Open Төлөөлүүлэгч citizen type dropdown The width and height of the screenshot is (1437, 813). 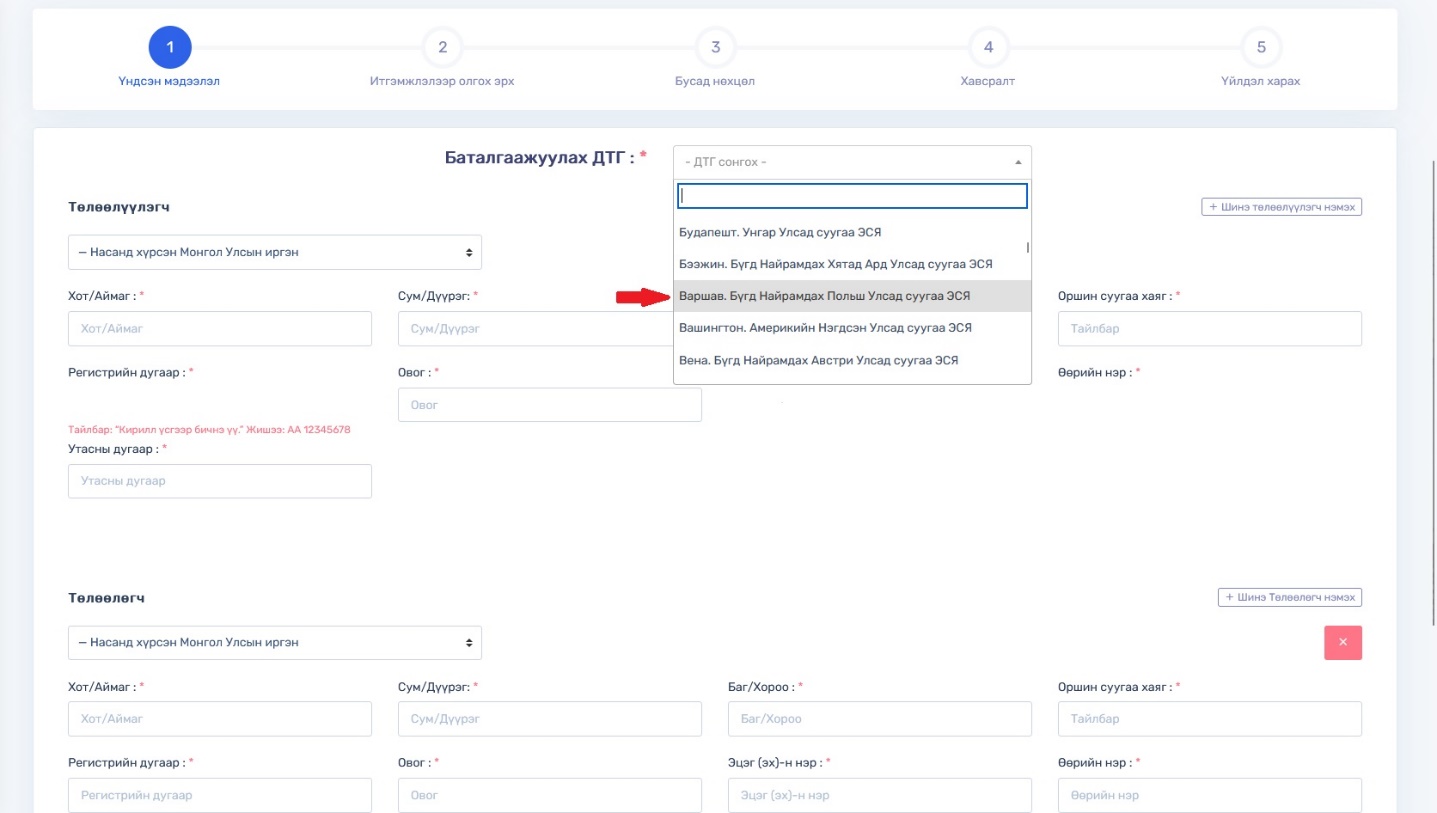click(274, 253)
